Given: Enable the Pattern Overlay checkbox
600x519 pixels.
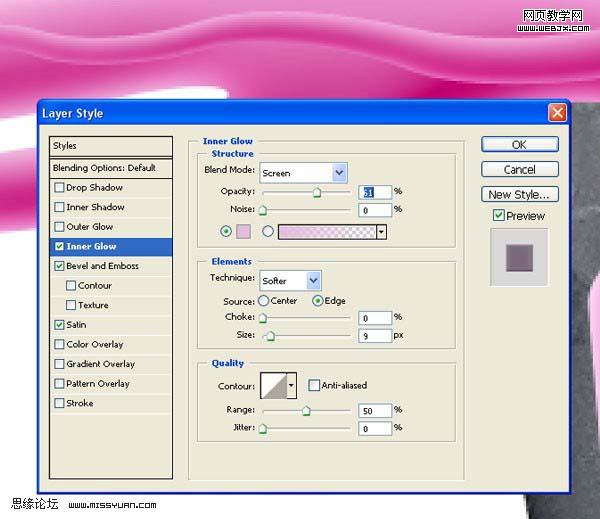Looking at the screenshot, I should tap(59, 384).
